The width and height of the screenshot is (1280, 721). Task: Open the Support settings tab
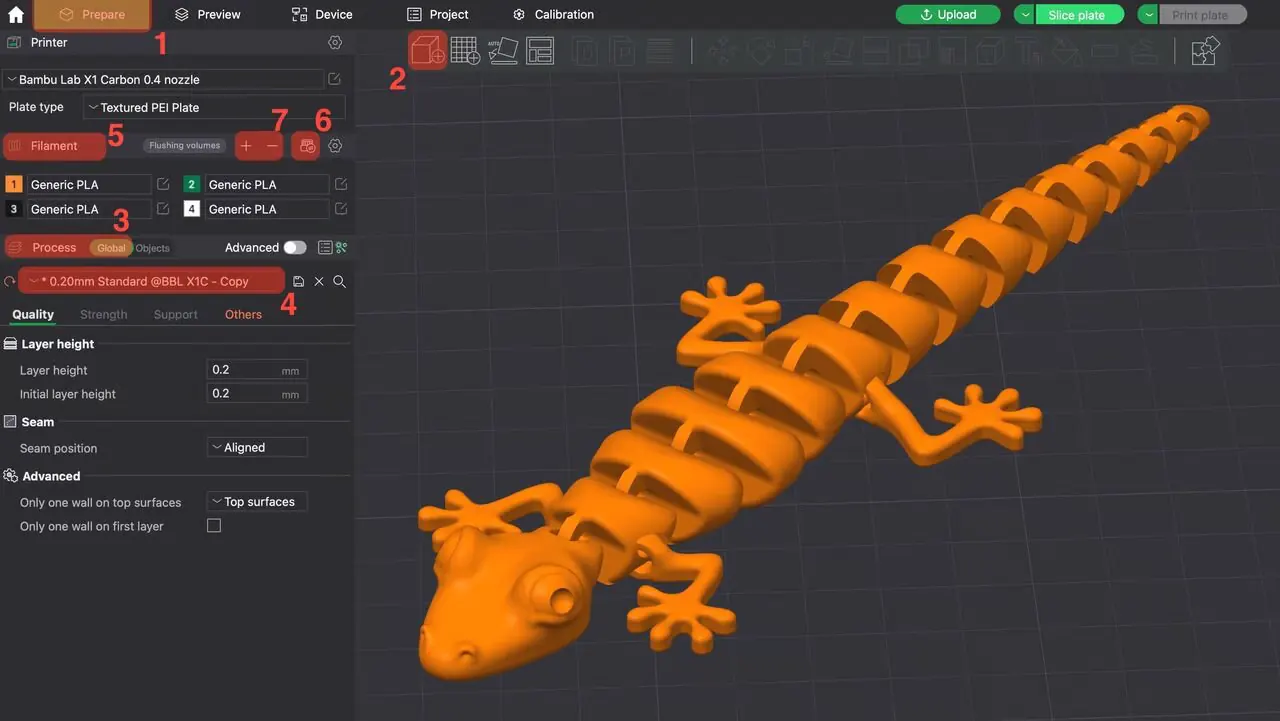point(176,314)
